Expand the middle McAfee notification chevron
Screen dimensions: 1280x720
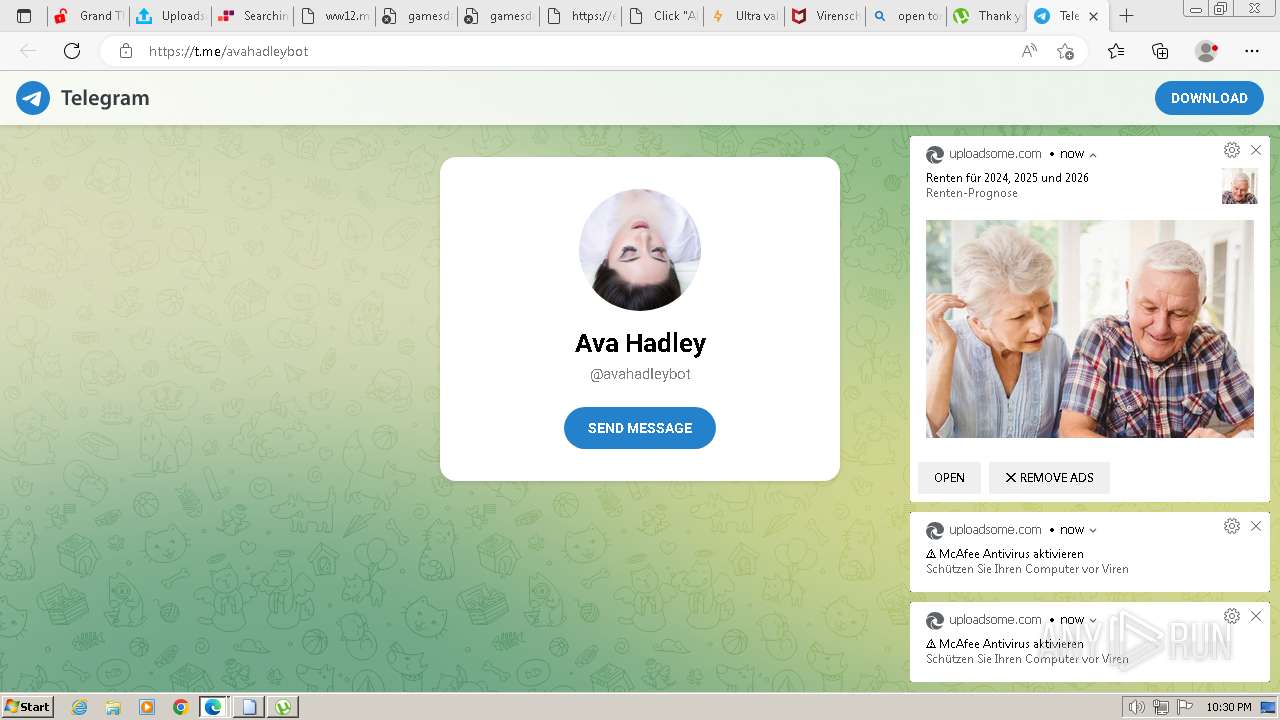click(1093, 531)
